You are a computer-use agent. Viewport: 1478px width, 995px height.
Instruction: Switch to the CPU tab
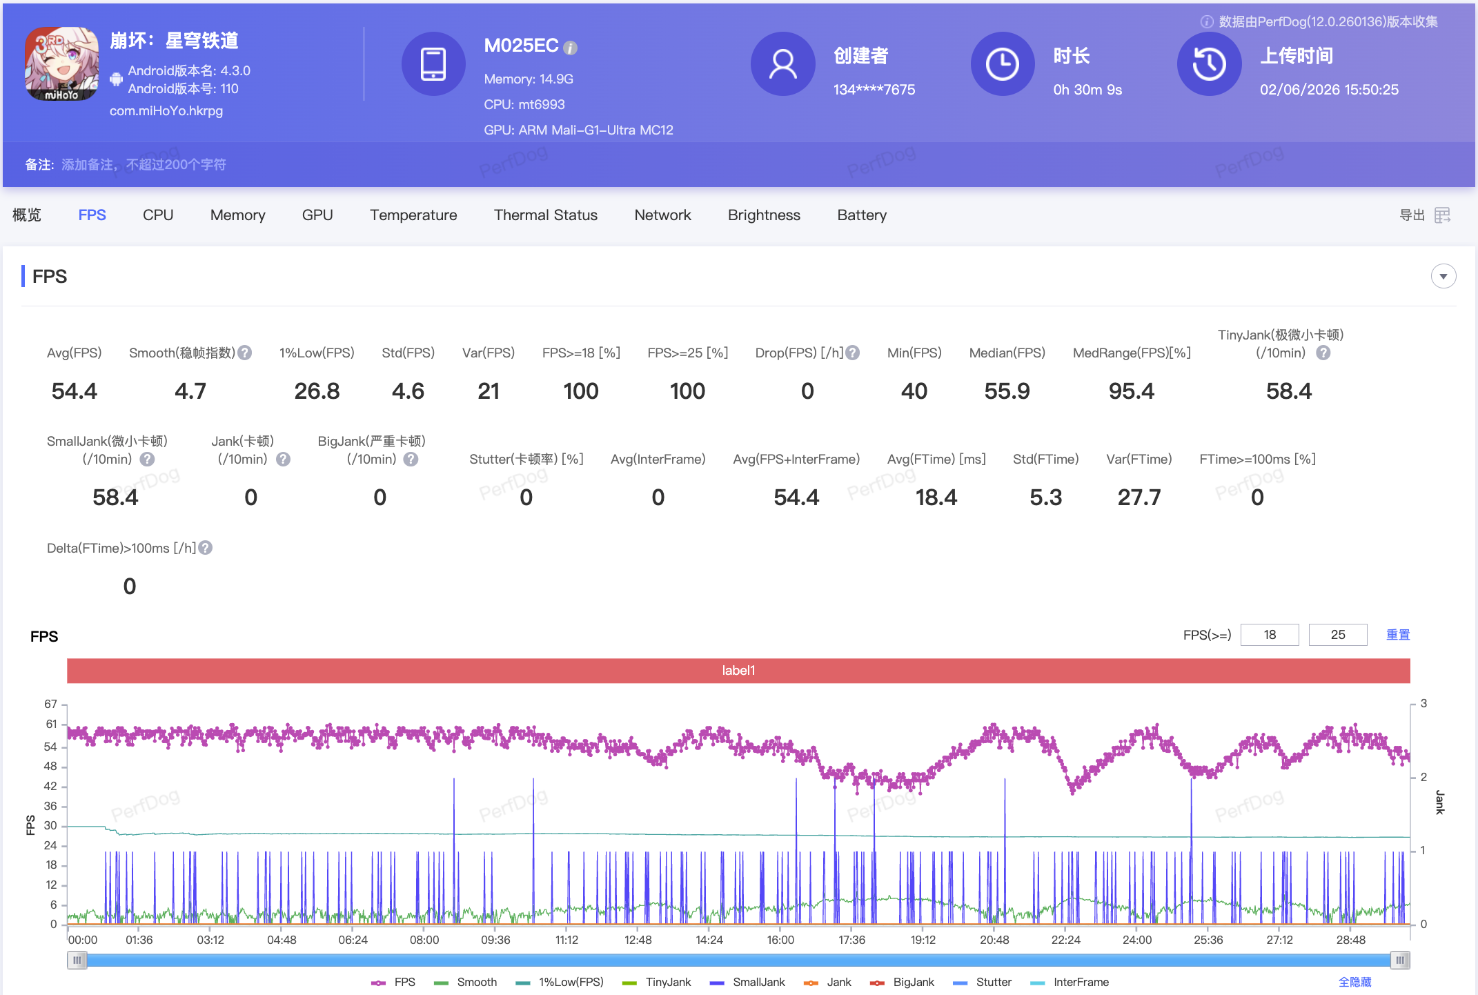(158, 215)
